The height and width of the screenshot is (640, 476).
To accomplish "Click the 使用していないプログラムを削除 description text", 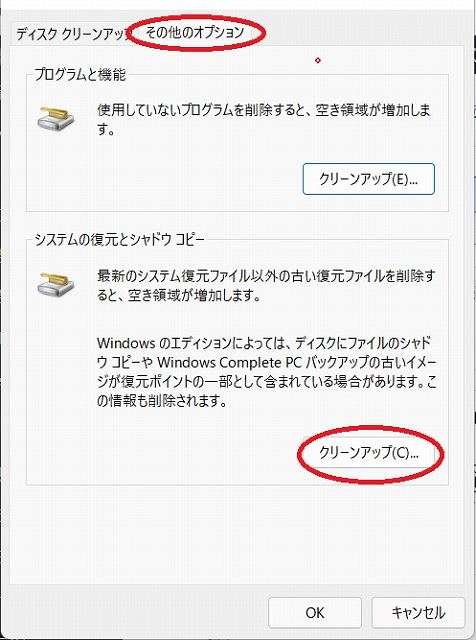I will click(263, 110).
